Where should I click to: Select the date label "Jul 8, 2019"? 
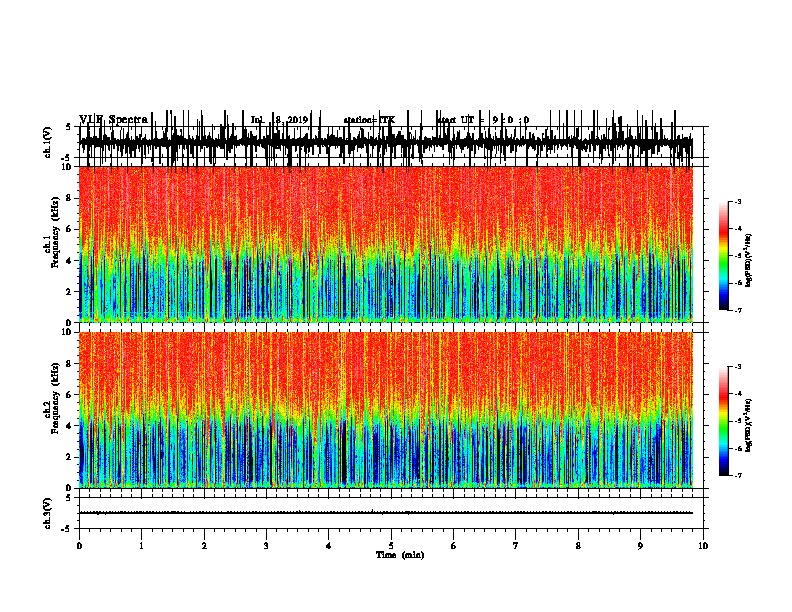click(x=279, y=120)
